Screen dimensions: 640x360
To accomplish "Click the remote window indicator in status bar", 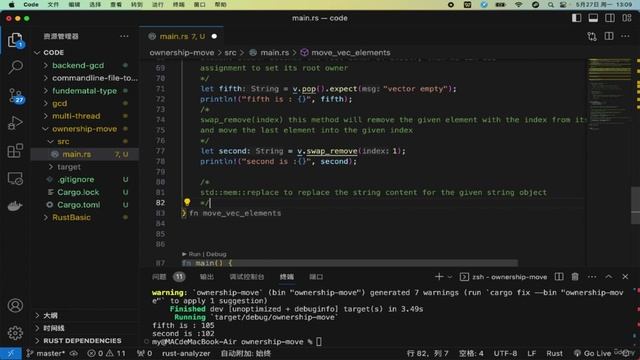I will 11,353.
